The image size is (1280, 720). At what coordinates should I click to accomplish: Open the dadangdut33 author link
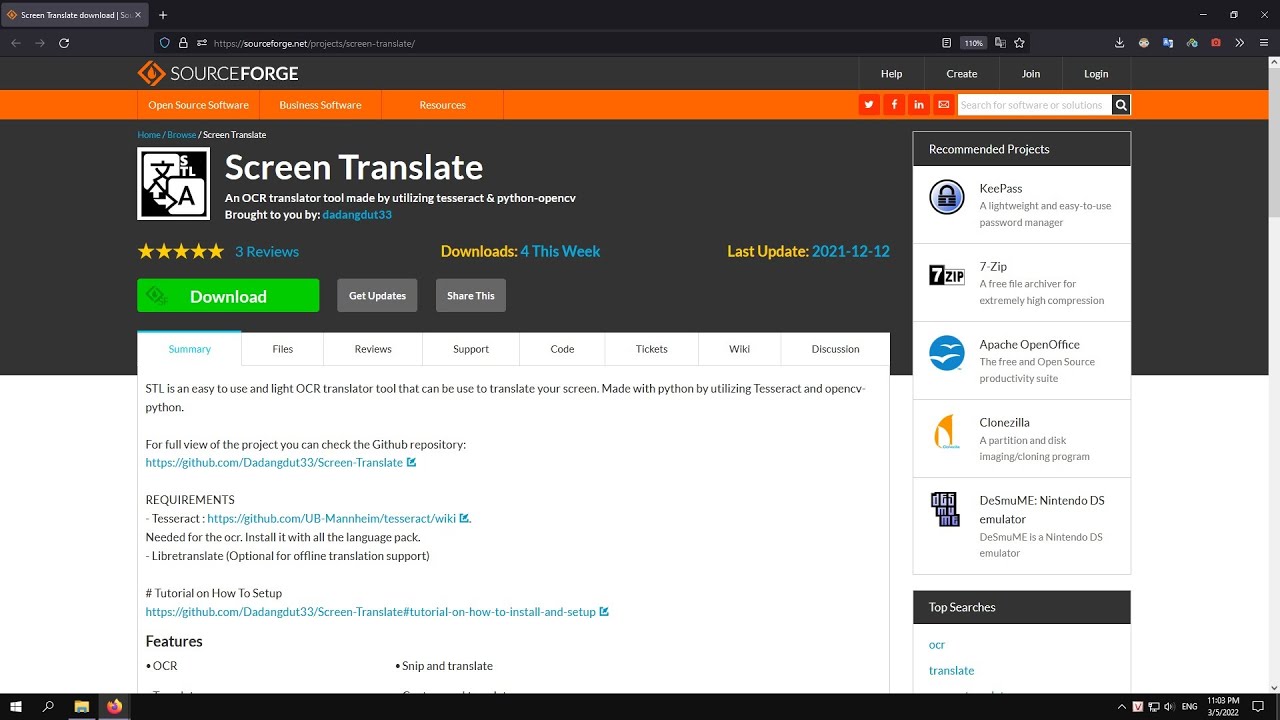(x=357, y=215)
